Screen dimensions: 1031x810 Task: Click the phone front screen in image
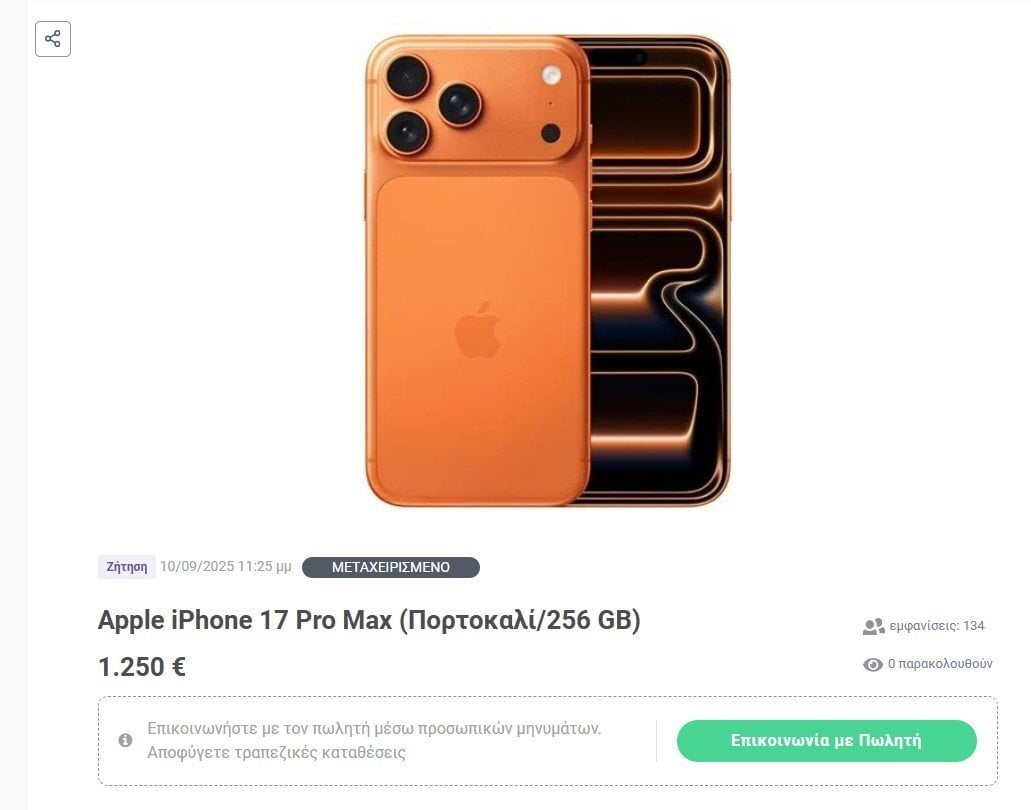pyautogui.click(x=658, y=271)
